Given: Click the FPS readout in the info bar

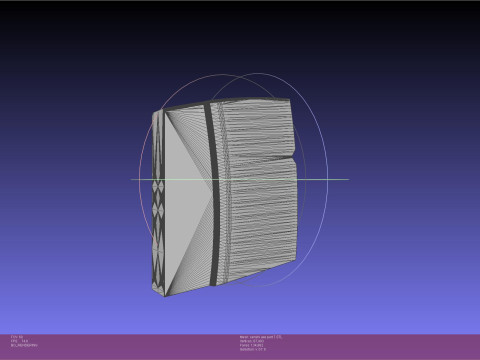Looking at the screenshot, I should (19, 341).
